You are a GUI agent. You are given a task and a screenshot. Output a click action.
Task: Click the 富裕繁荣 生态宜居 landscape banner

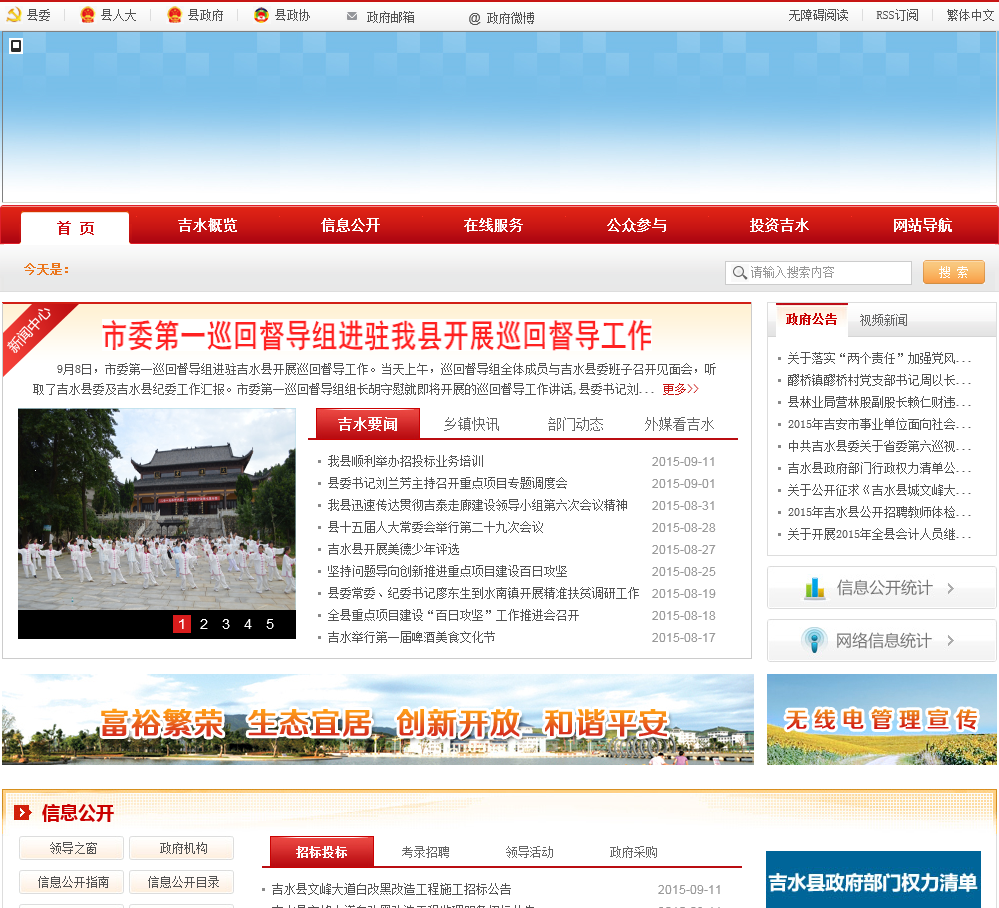[x=378, y=719]
